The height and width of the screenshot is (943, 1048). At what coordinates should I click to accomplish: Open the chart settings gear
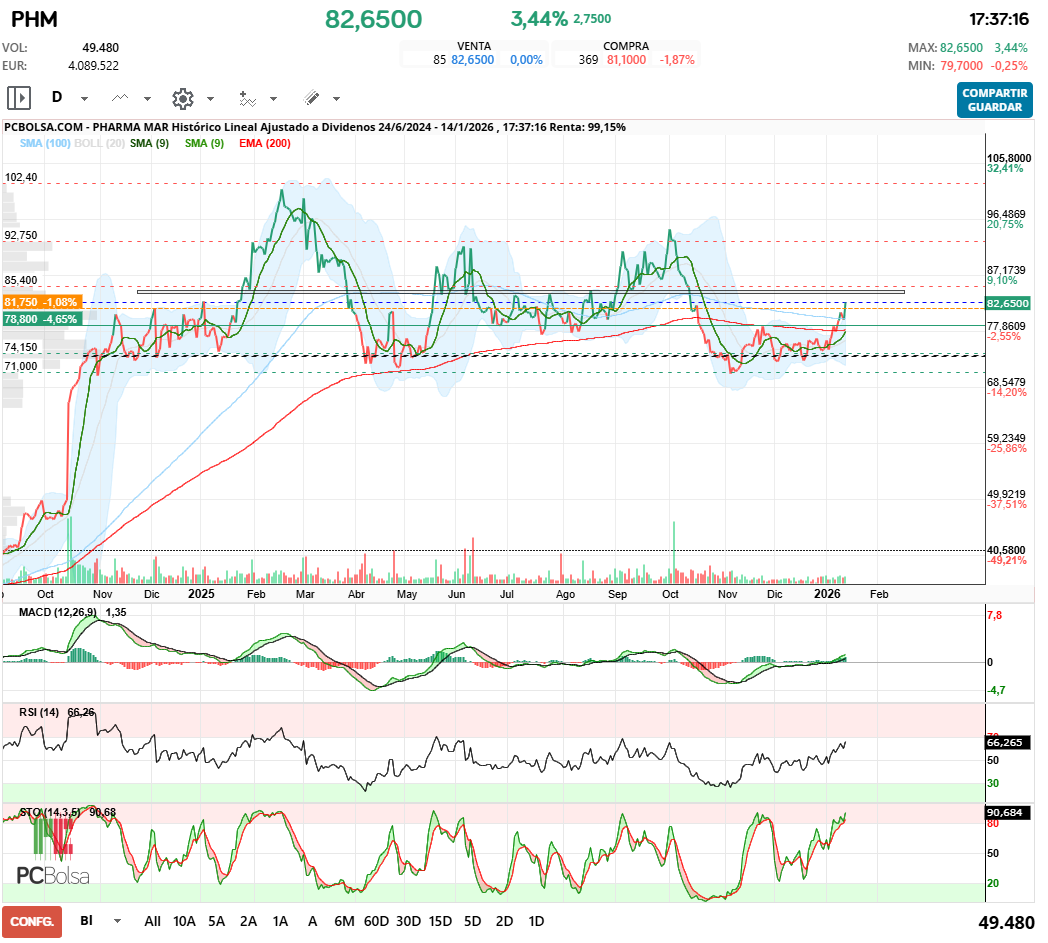point(182,98)
